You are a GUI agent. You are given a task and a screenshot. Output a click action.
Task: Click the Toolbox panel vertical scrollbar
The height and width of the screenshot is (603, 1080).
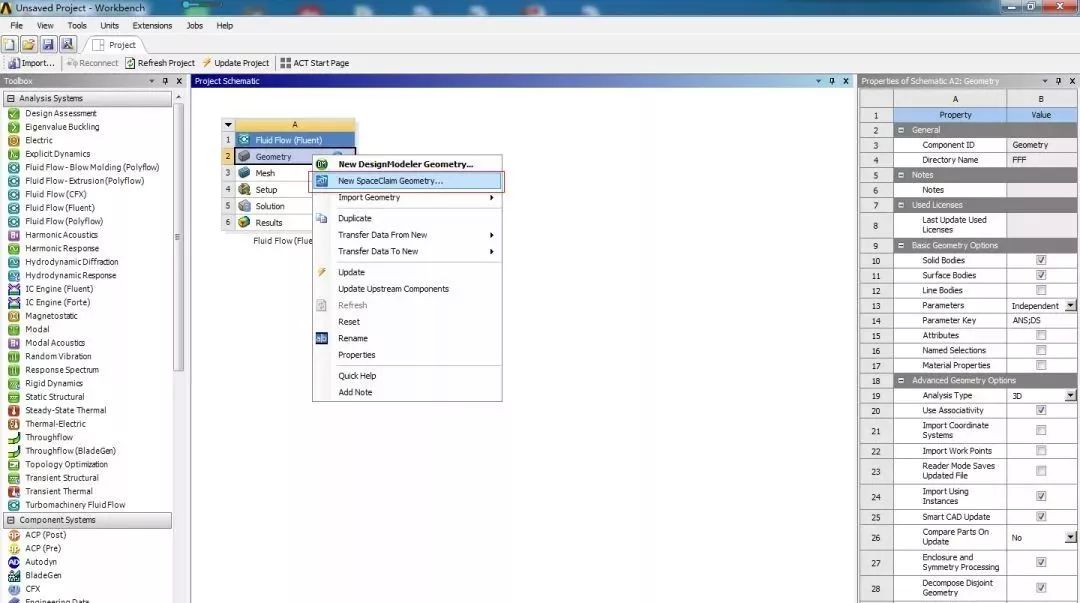178,236
